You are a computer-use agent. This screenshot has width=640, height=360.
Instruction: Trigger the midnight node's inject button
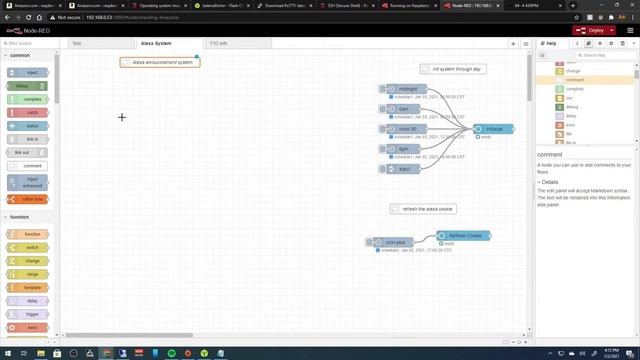coord(382,89)
